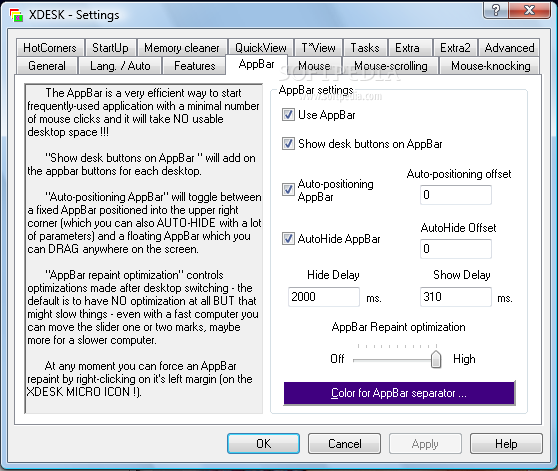
Task: Click the Hide Delay field showing 2000
Action: [x=324, y=297]
